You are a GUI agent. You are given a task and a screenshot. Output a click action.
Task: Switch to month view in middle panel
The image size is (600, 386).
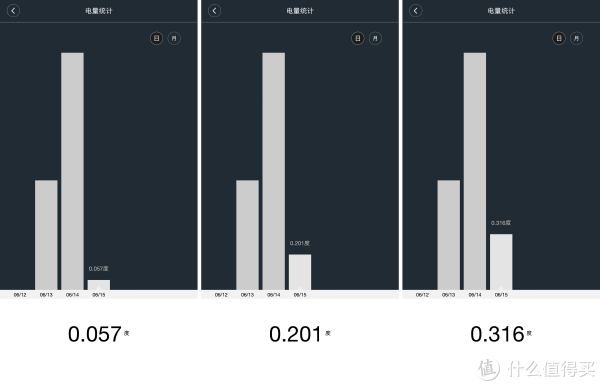(x=375, y=38)
